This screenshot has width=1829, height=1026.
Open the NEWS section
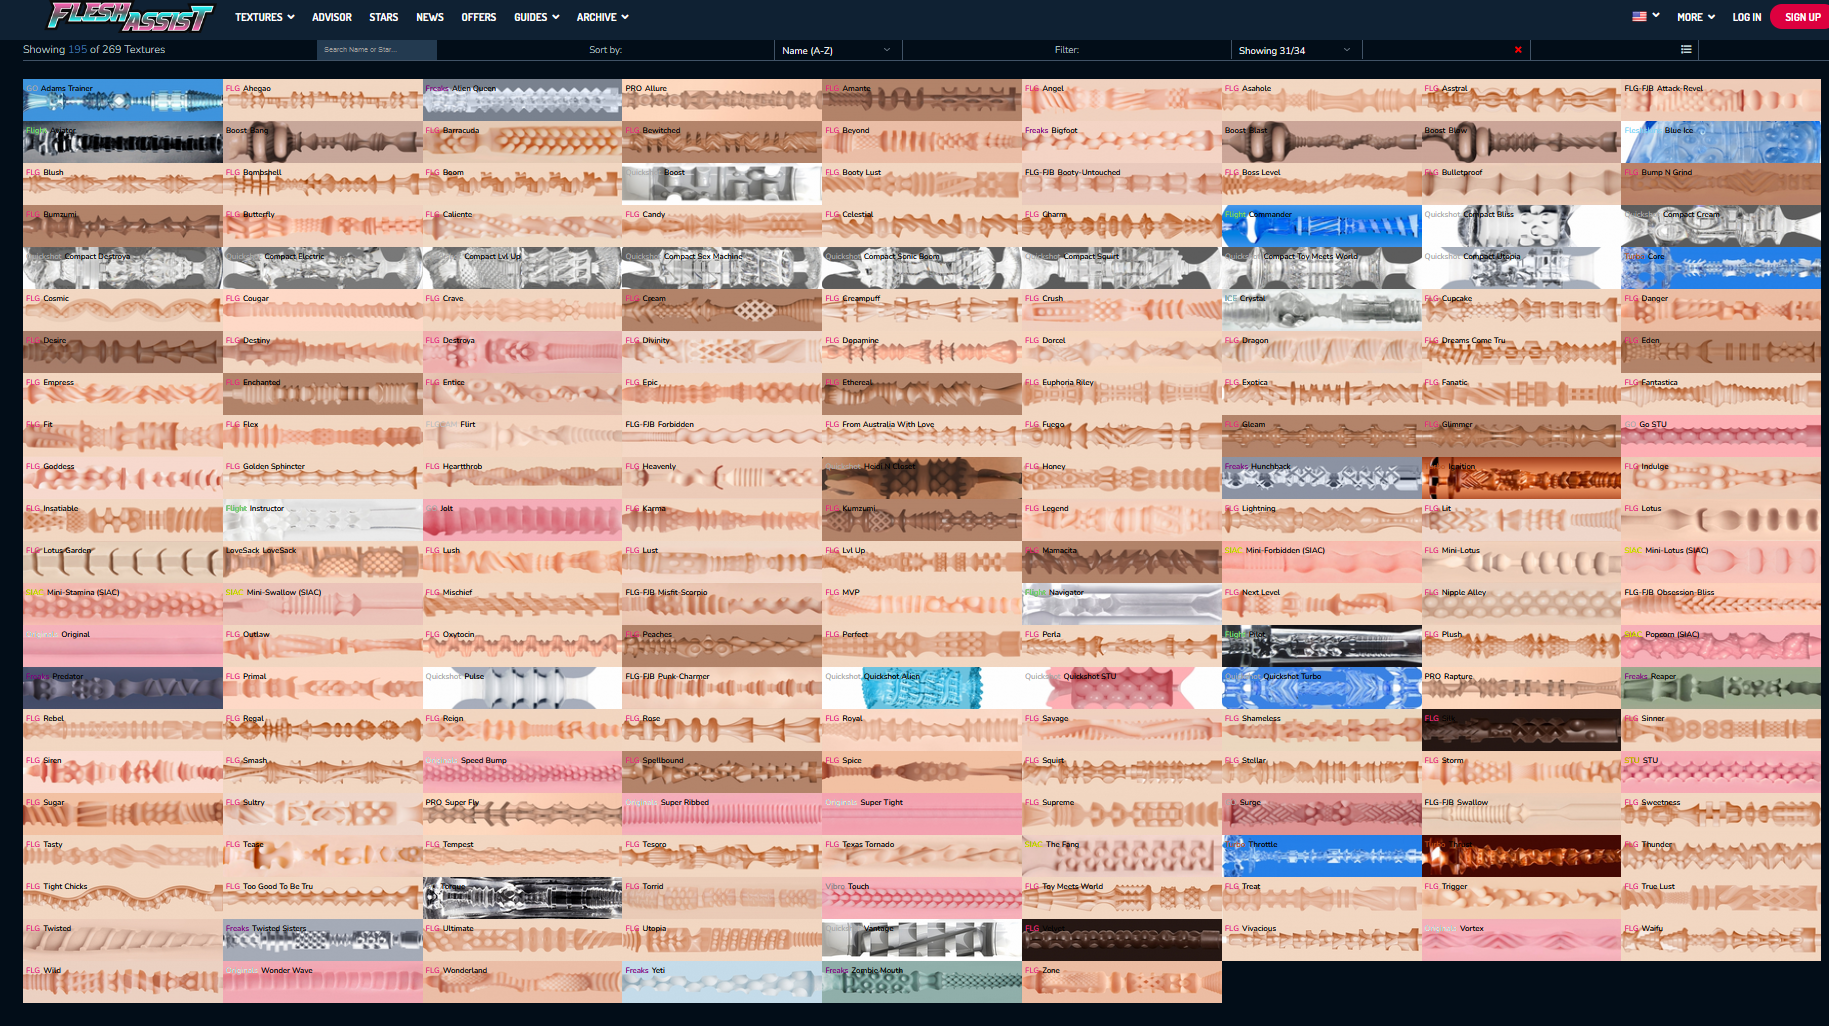[430, 17]
